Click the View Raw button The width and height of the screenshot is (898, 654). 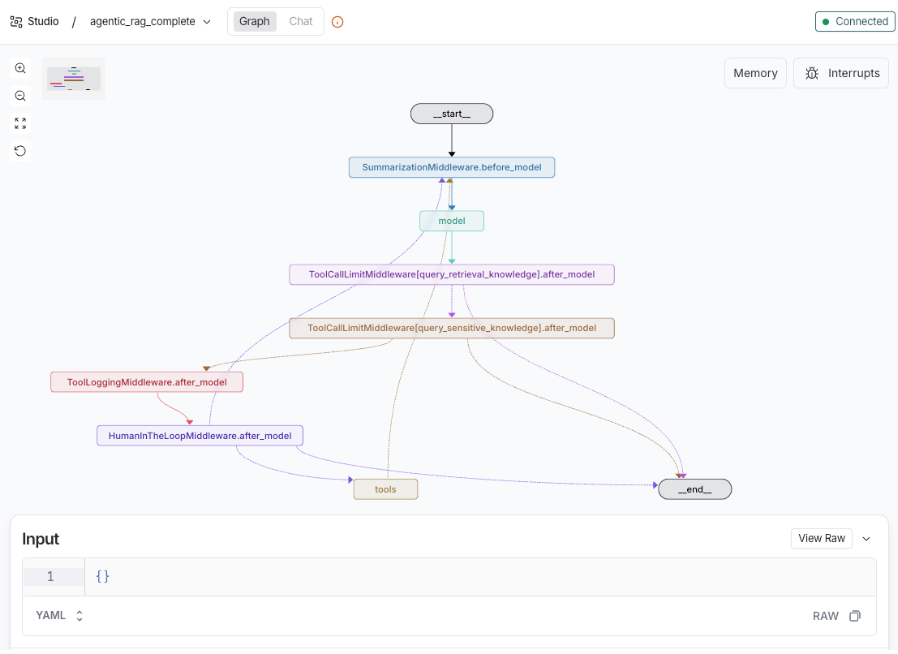[821, 539]
